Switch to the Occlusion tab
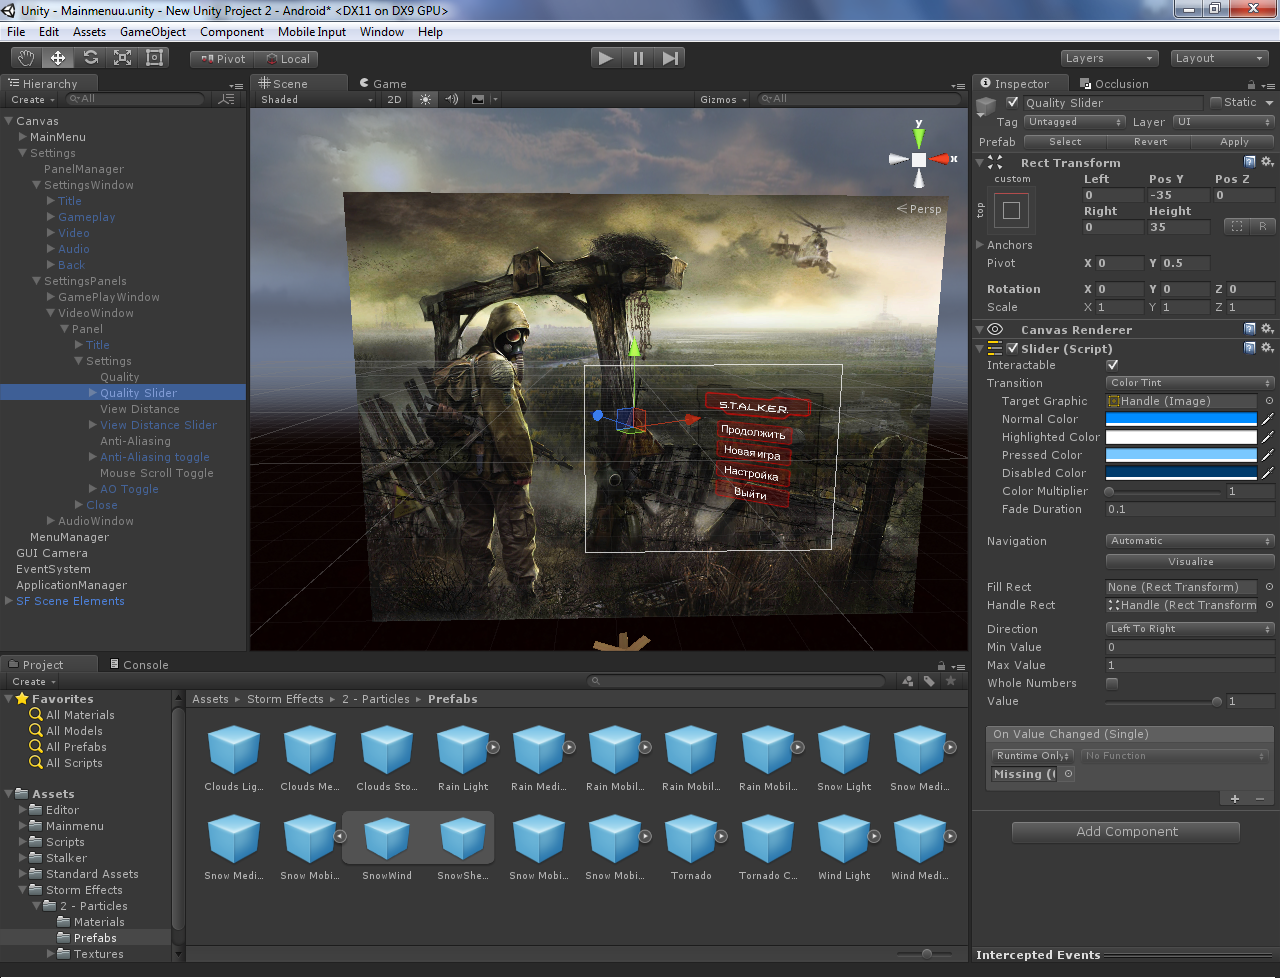This screenshot has height=978, width=1280. point(1113,84)
